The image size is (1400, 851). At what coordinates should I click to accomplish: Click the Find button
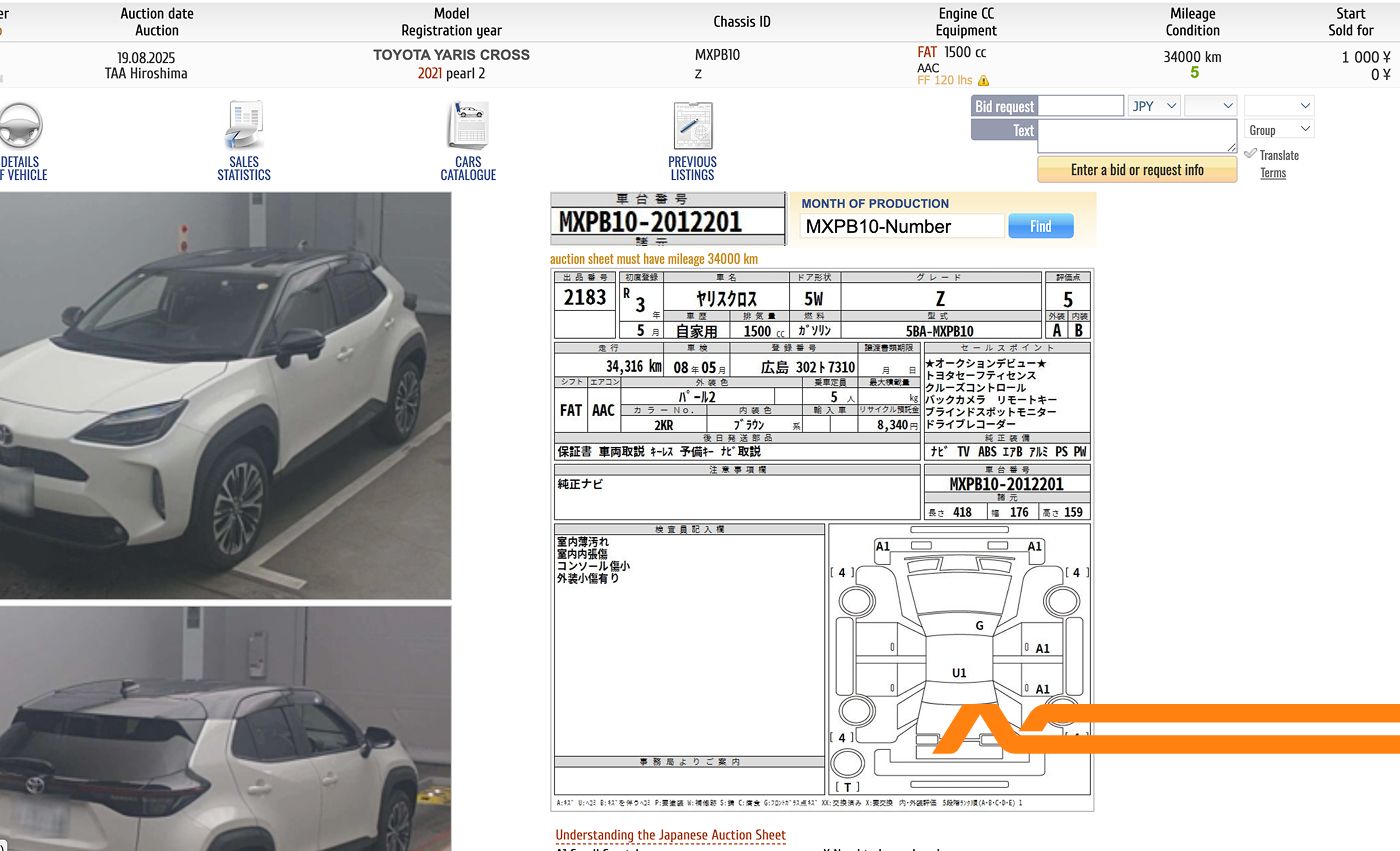click(x=1041, y=226)
